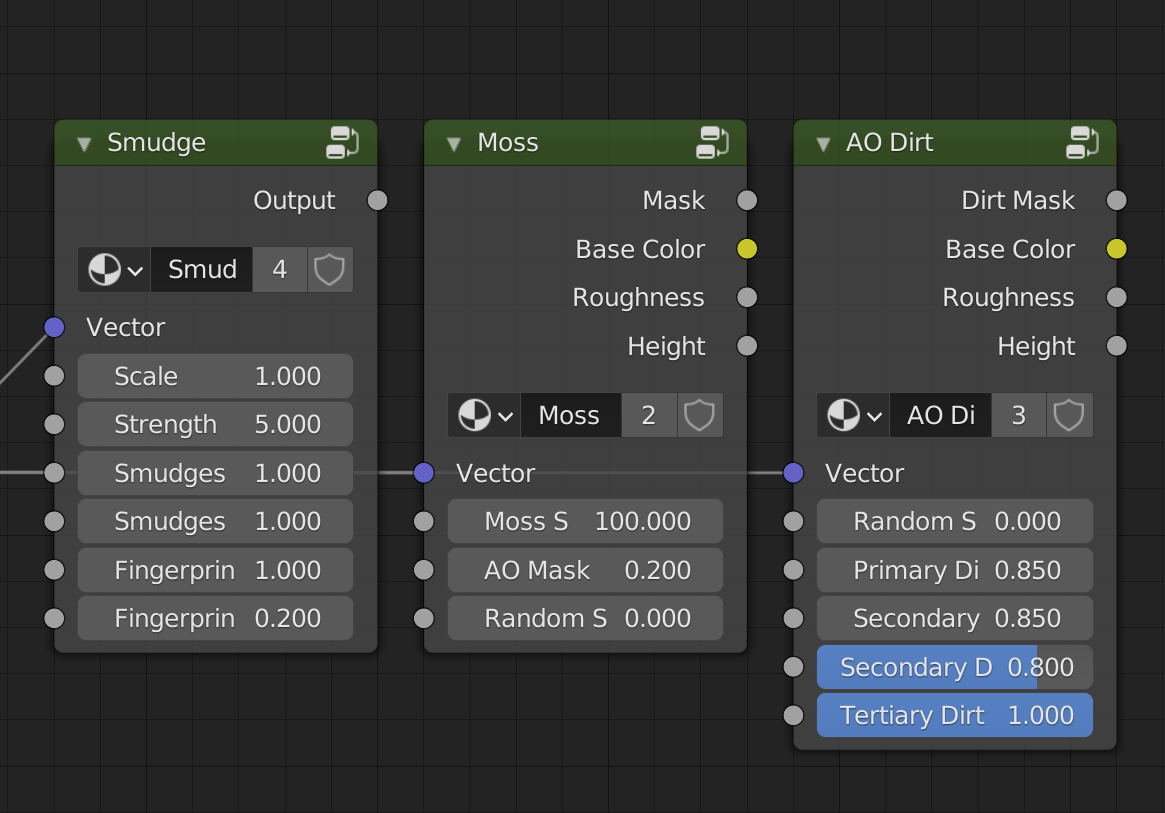Click the Tertiary Dirt value slider on AO Dirt
1165x813 pixels.
point(954,715)
